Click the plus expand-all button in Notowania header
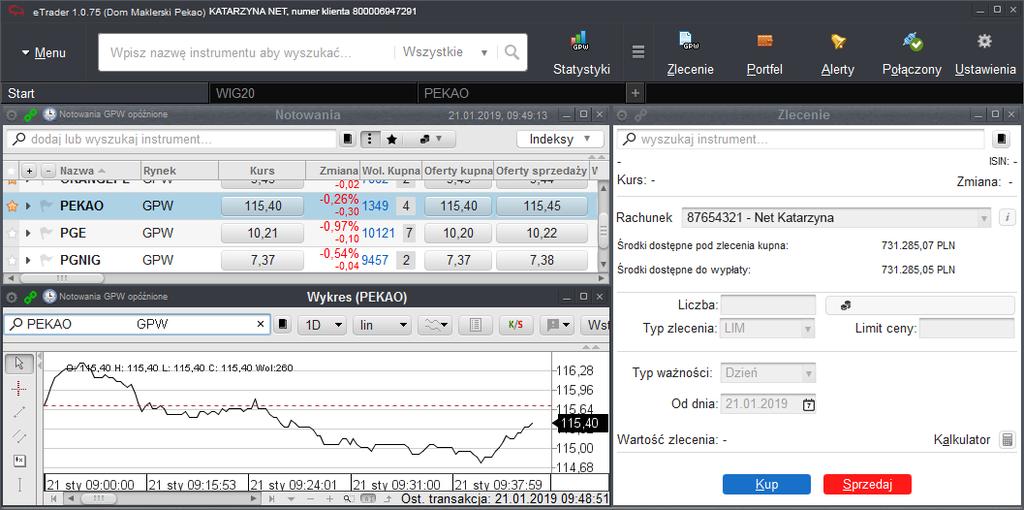 (29, 170)
